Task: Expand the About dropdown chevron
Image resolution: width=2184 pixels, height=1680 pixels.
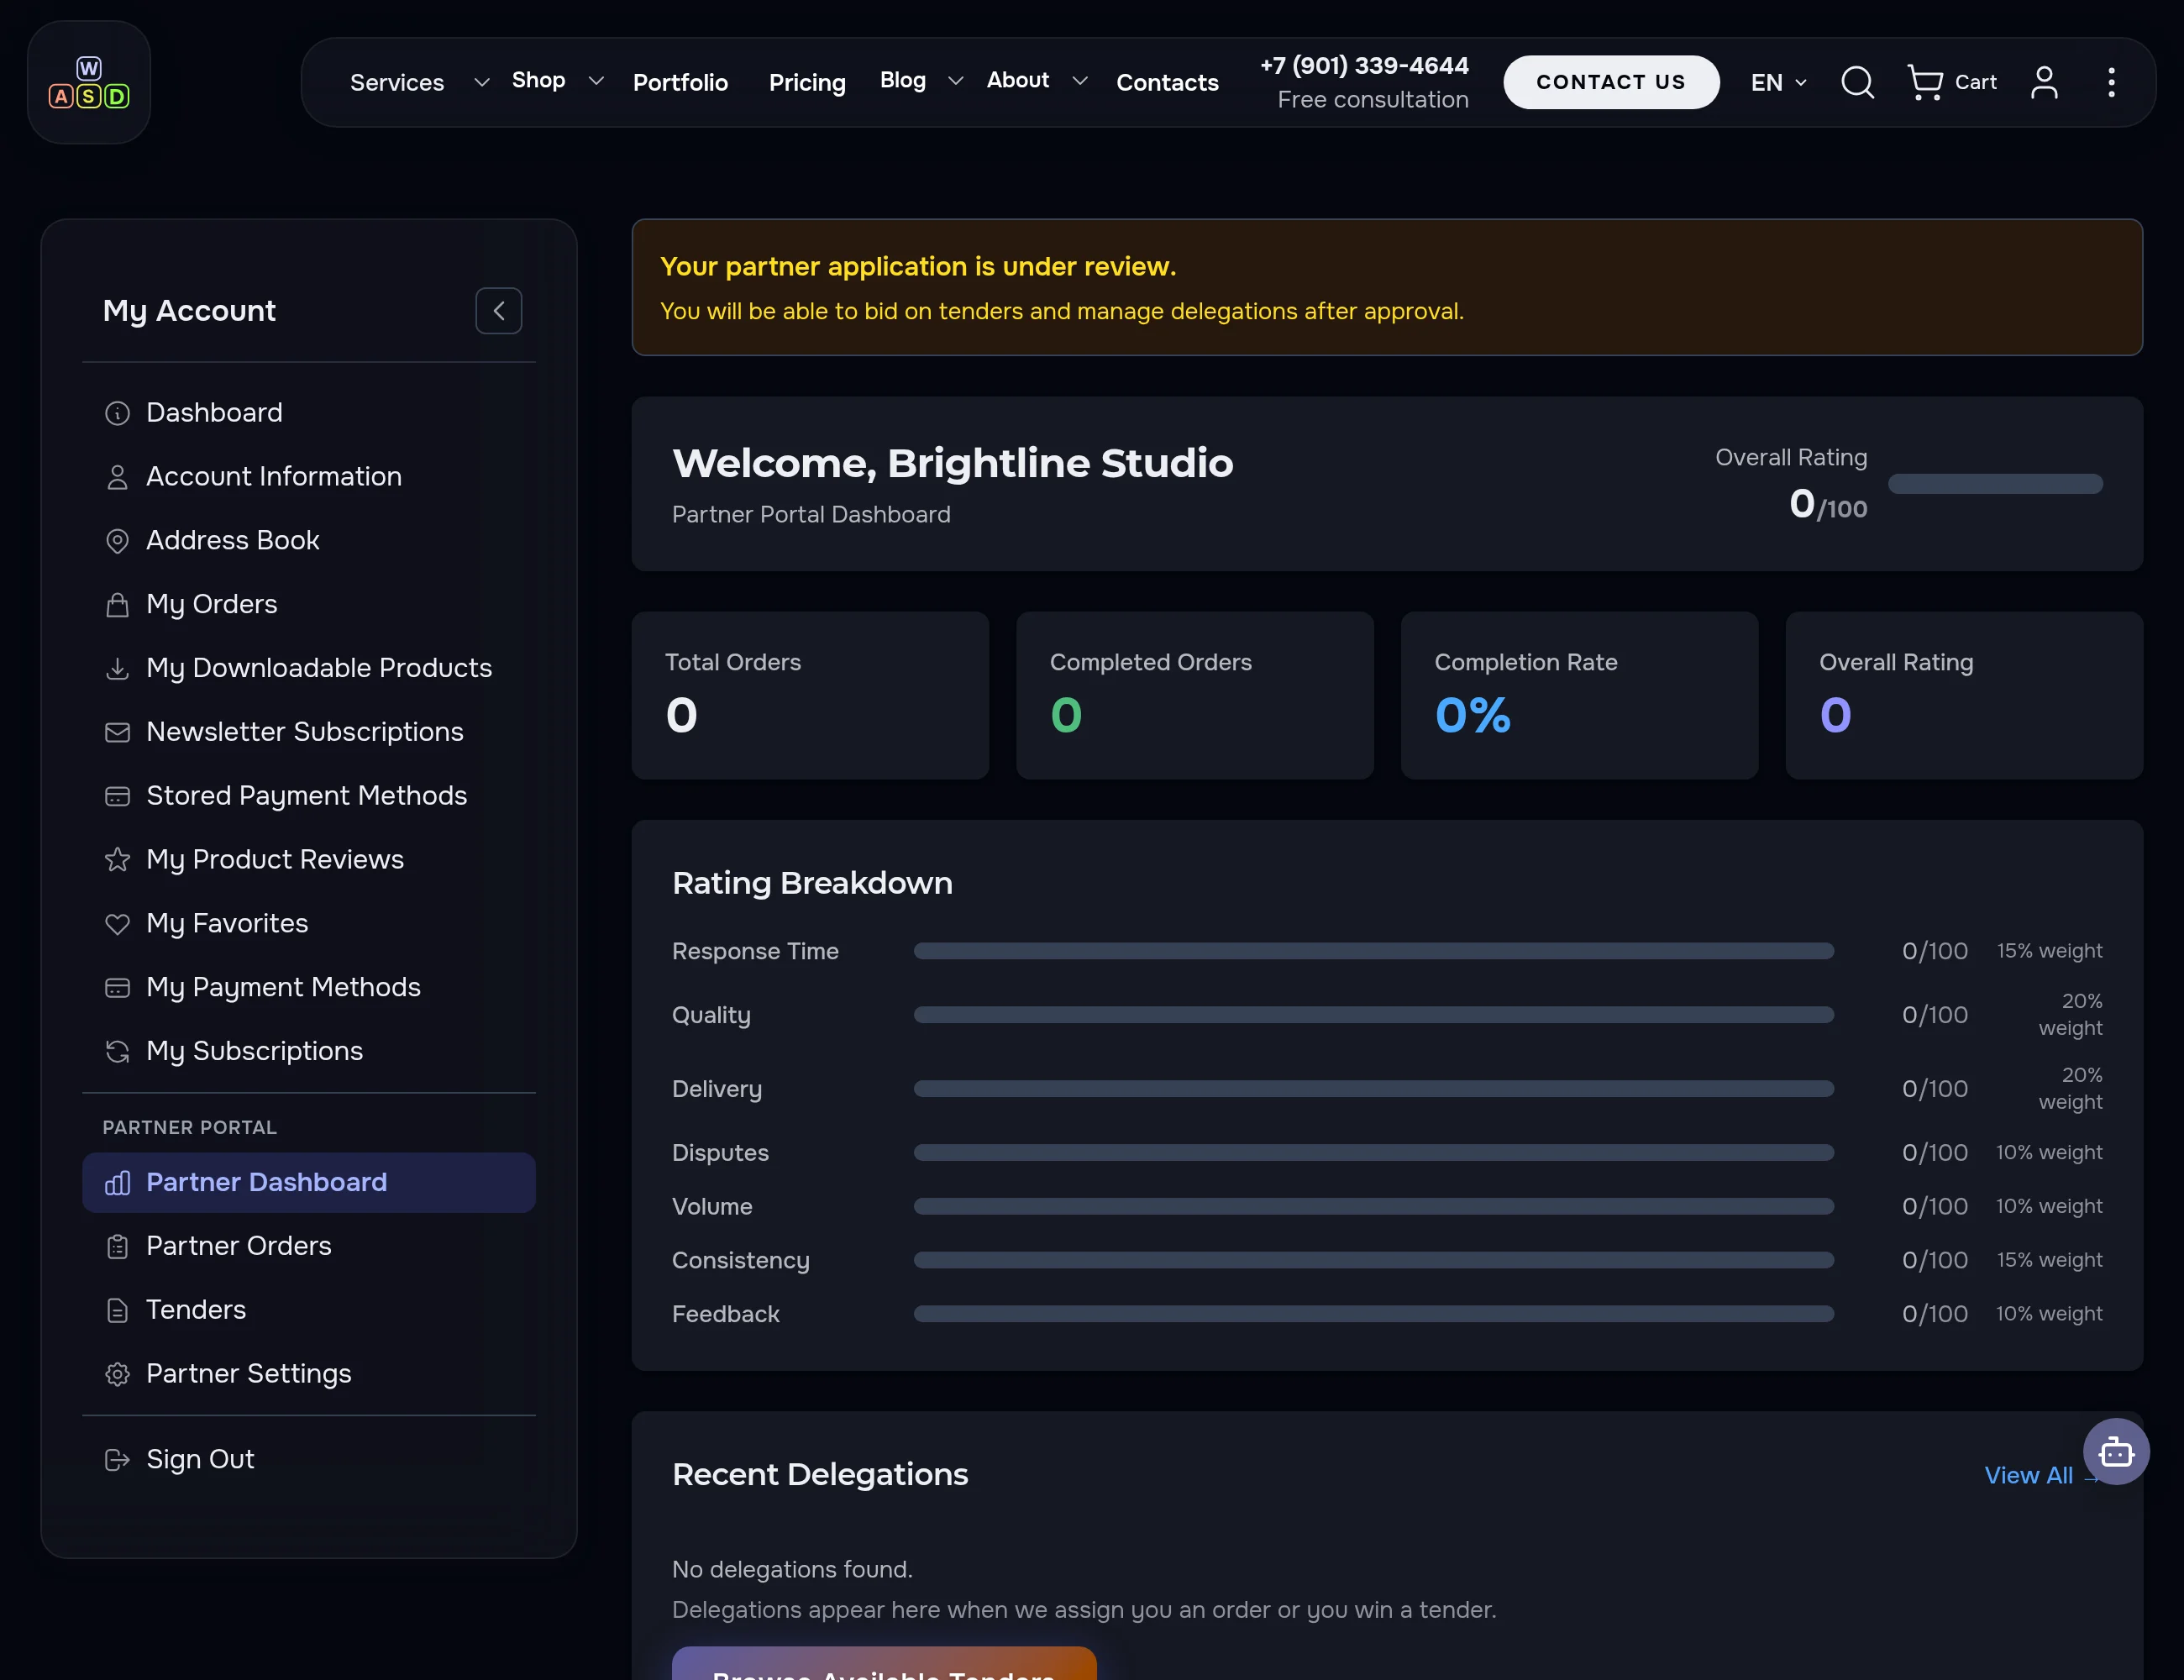Action: (x=1079, y=81)
